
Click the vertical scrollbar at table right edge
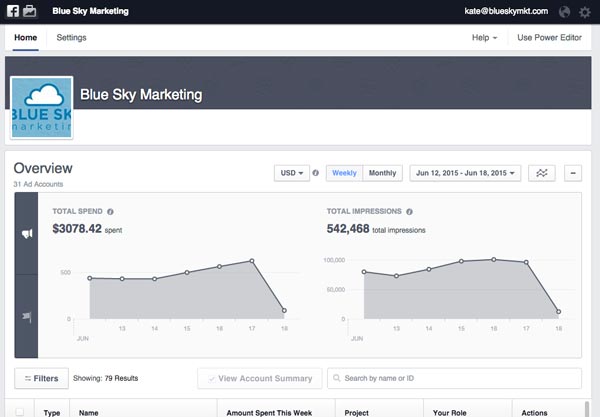coord(587,409)
